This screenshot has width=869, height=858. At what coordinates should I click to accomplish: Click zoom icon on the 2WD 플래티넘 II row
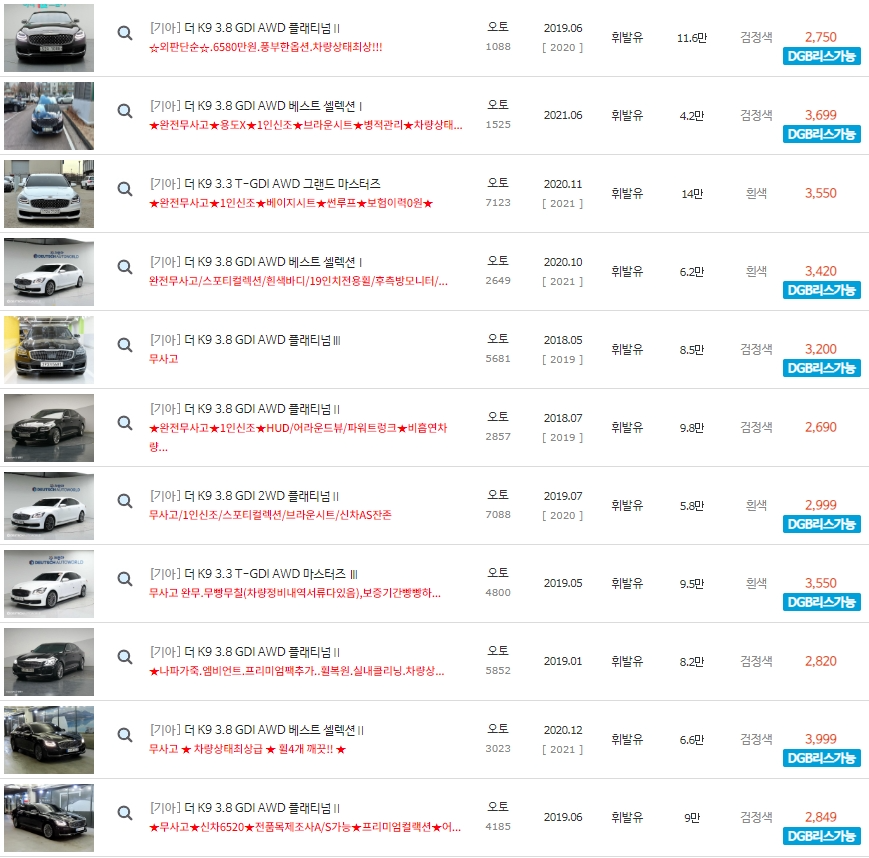click(124, 500)
